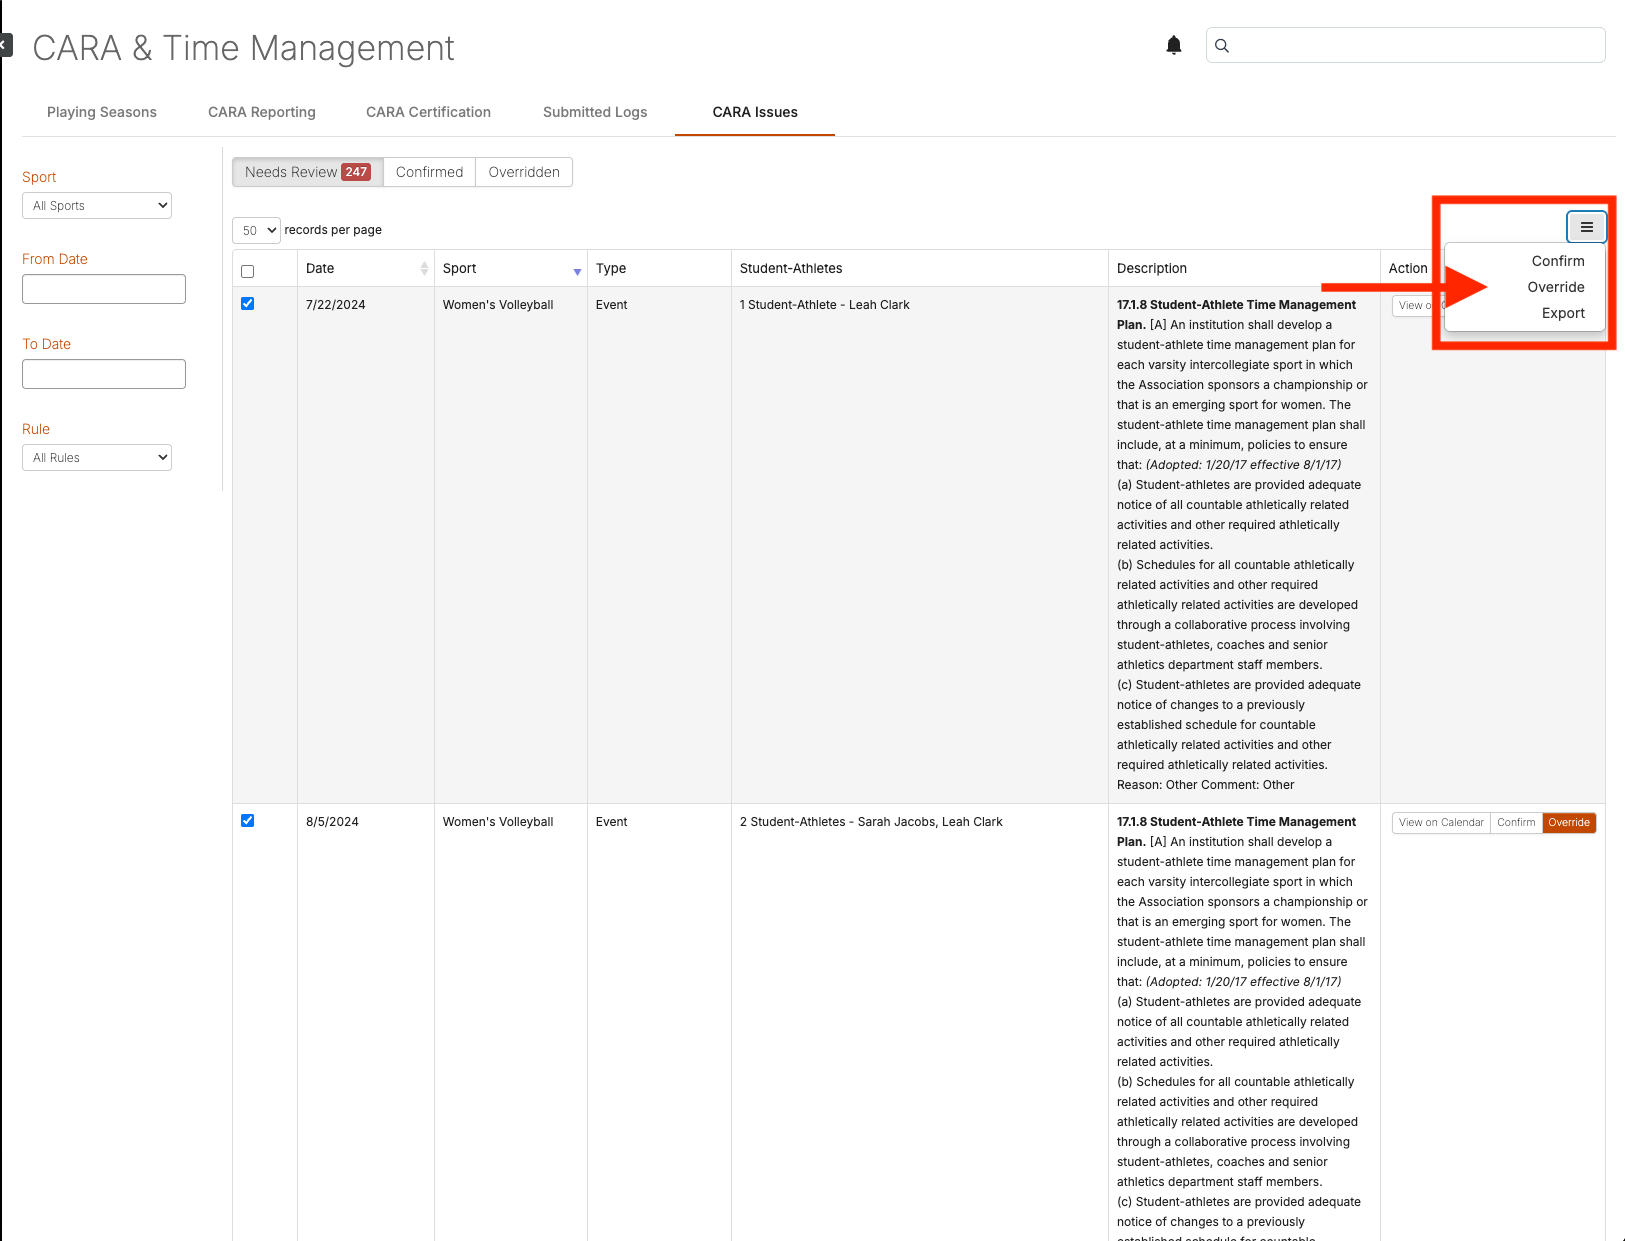Open the All Rules dropdown
Screen dimensions: 1625x1241
pyautogui.click(x=97, y=457)
